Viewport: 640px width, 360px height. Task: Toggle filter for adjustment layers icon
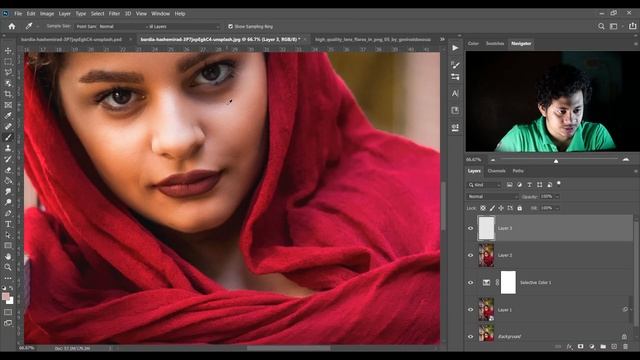click(519, 185)
